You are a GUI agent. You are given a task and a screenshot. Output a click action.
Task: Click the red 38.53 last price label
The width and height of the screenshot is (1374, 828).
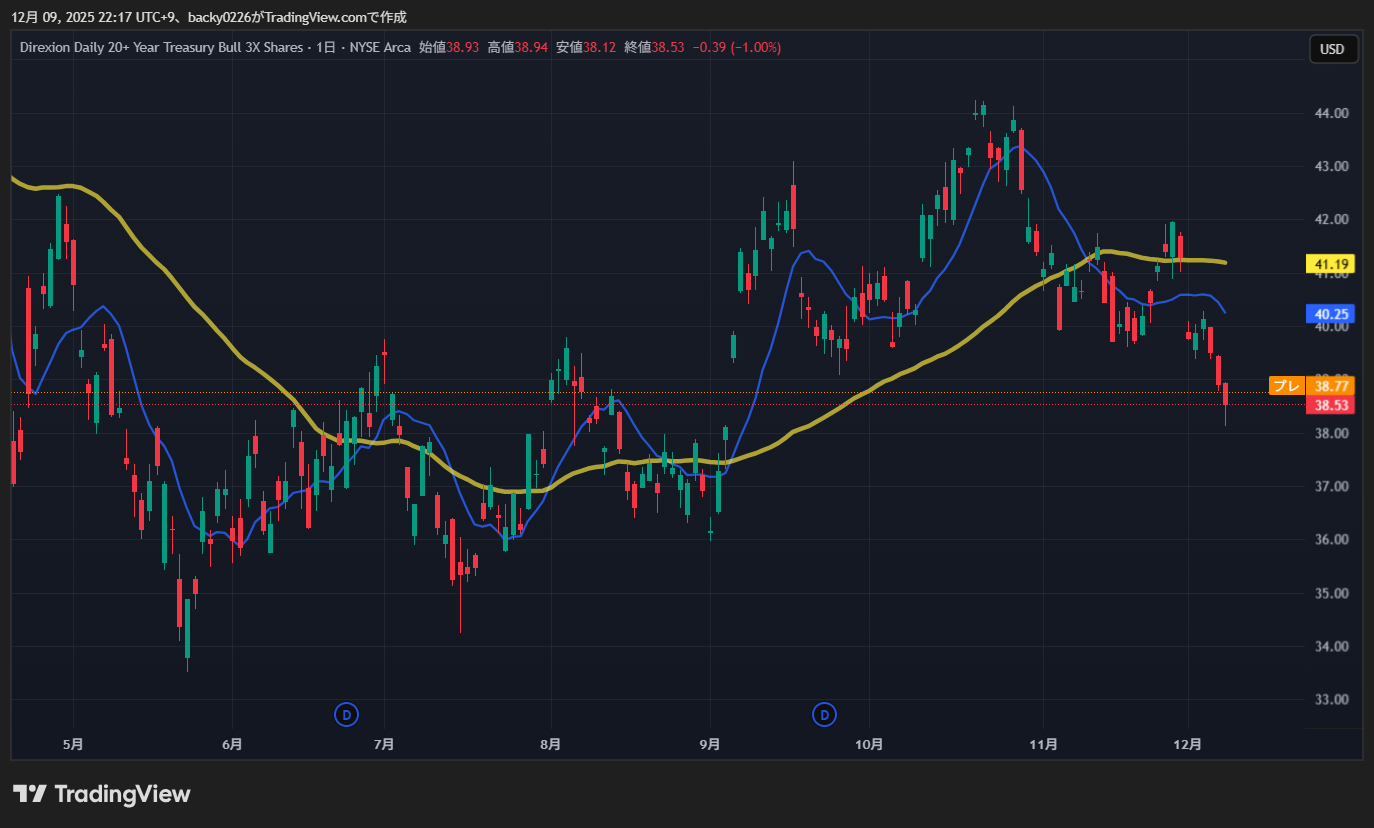pyautogui.click(x=1332, y=405)
